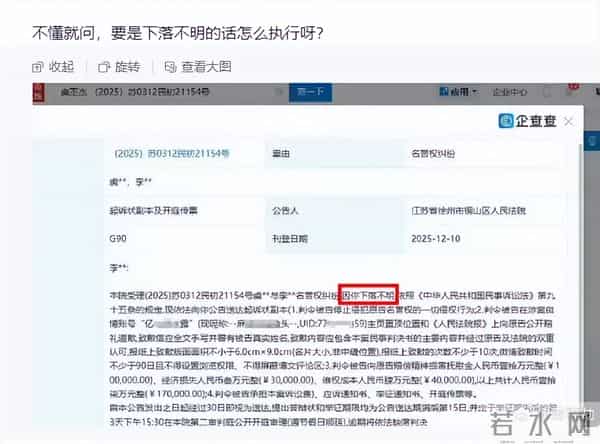Click the enlarge icon beside 查看大图
The width and height of the screenshot is (600, 444).
[170, 67]
